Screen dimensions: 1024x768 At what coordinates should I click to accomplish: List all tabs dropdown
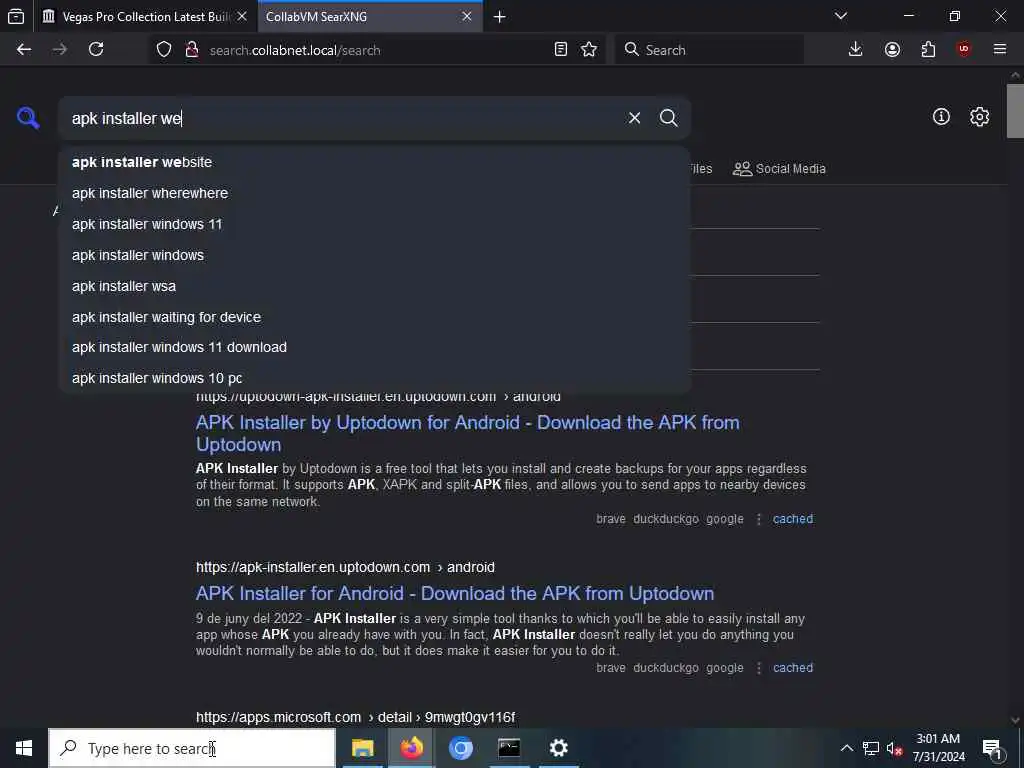[x=841, y=16]
